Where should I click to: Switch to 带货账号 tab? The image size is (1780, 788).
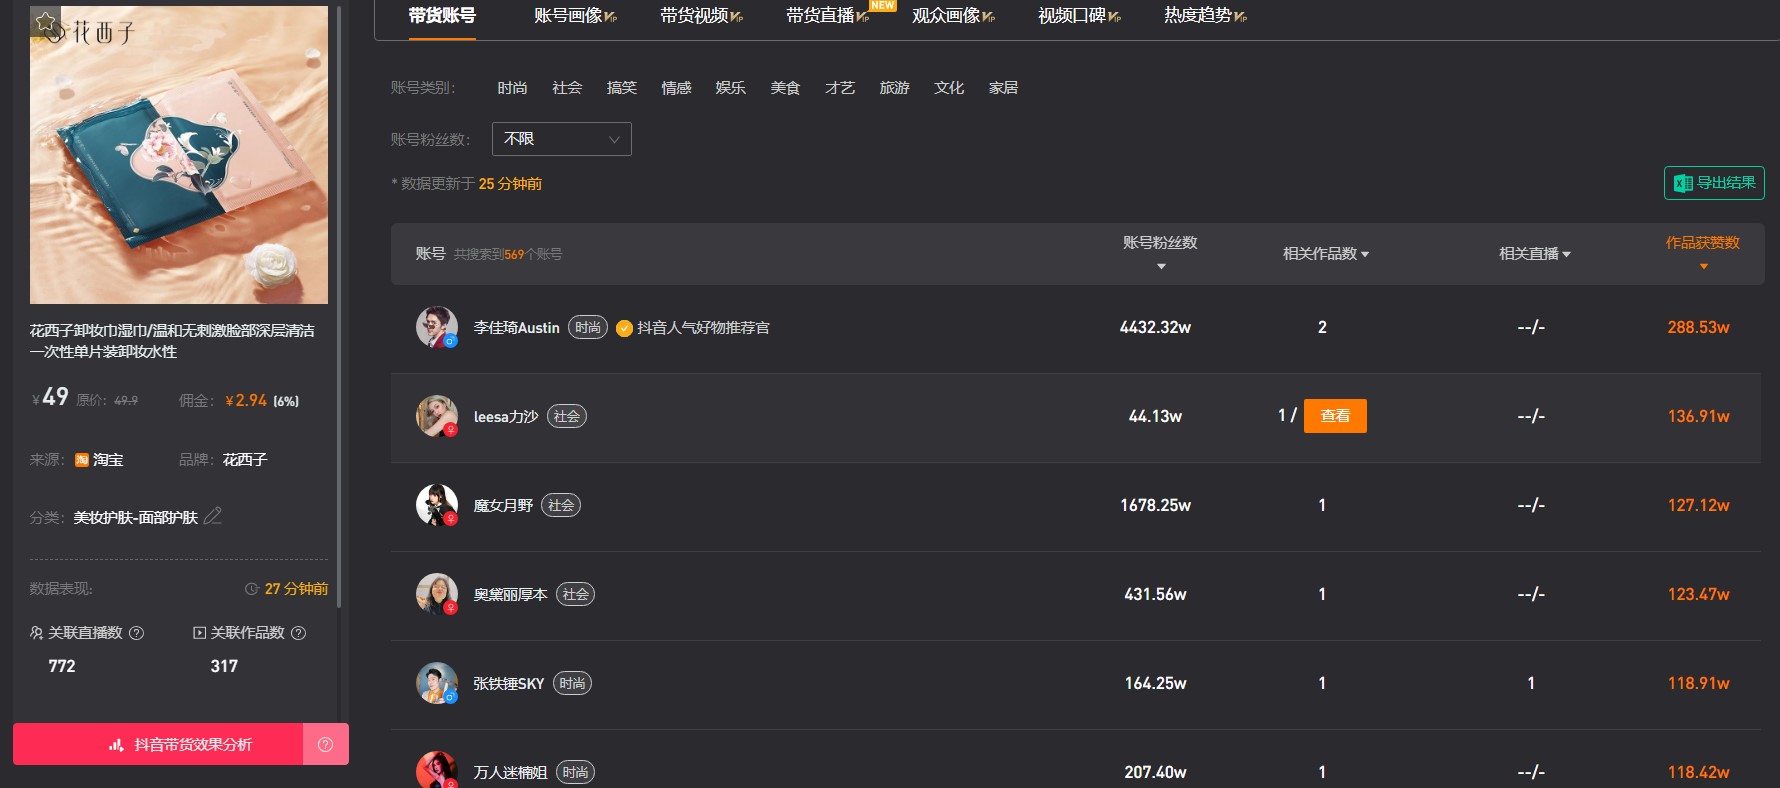(442, 15)
